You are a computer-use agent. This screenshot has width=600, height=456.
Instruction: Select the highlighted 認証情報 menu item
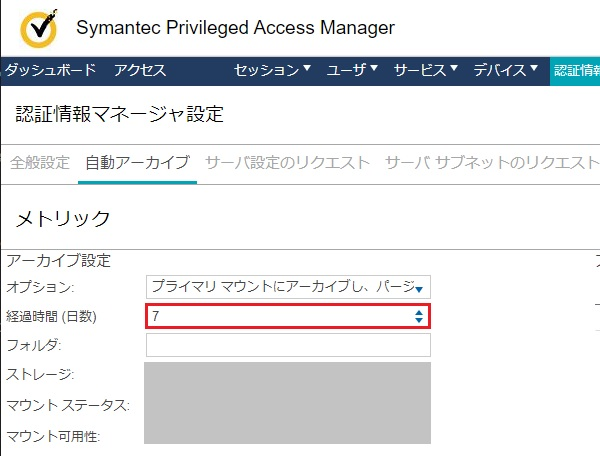coord(575,71)
